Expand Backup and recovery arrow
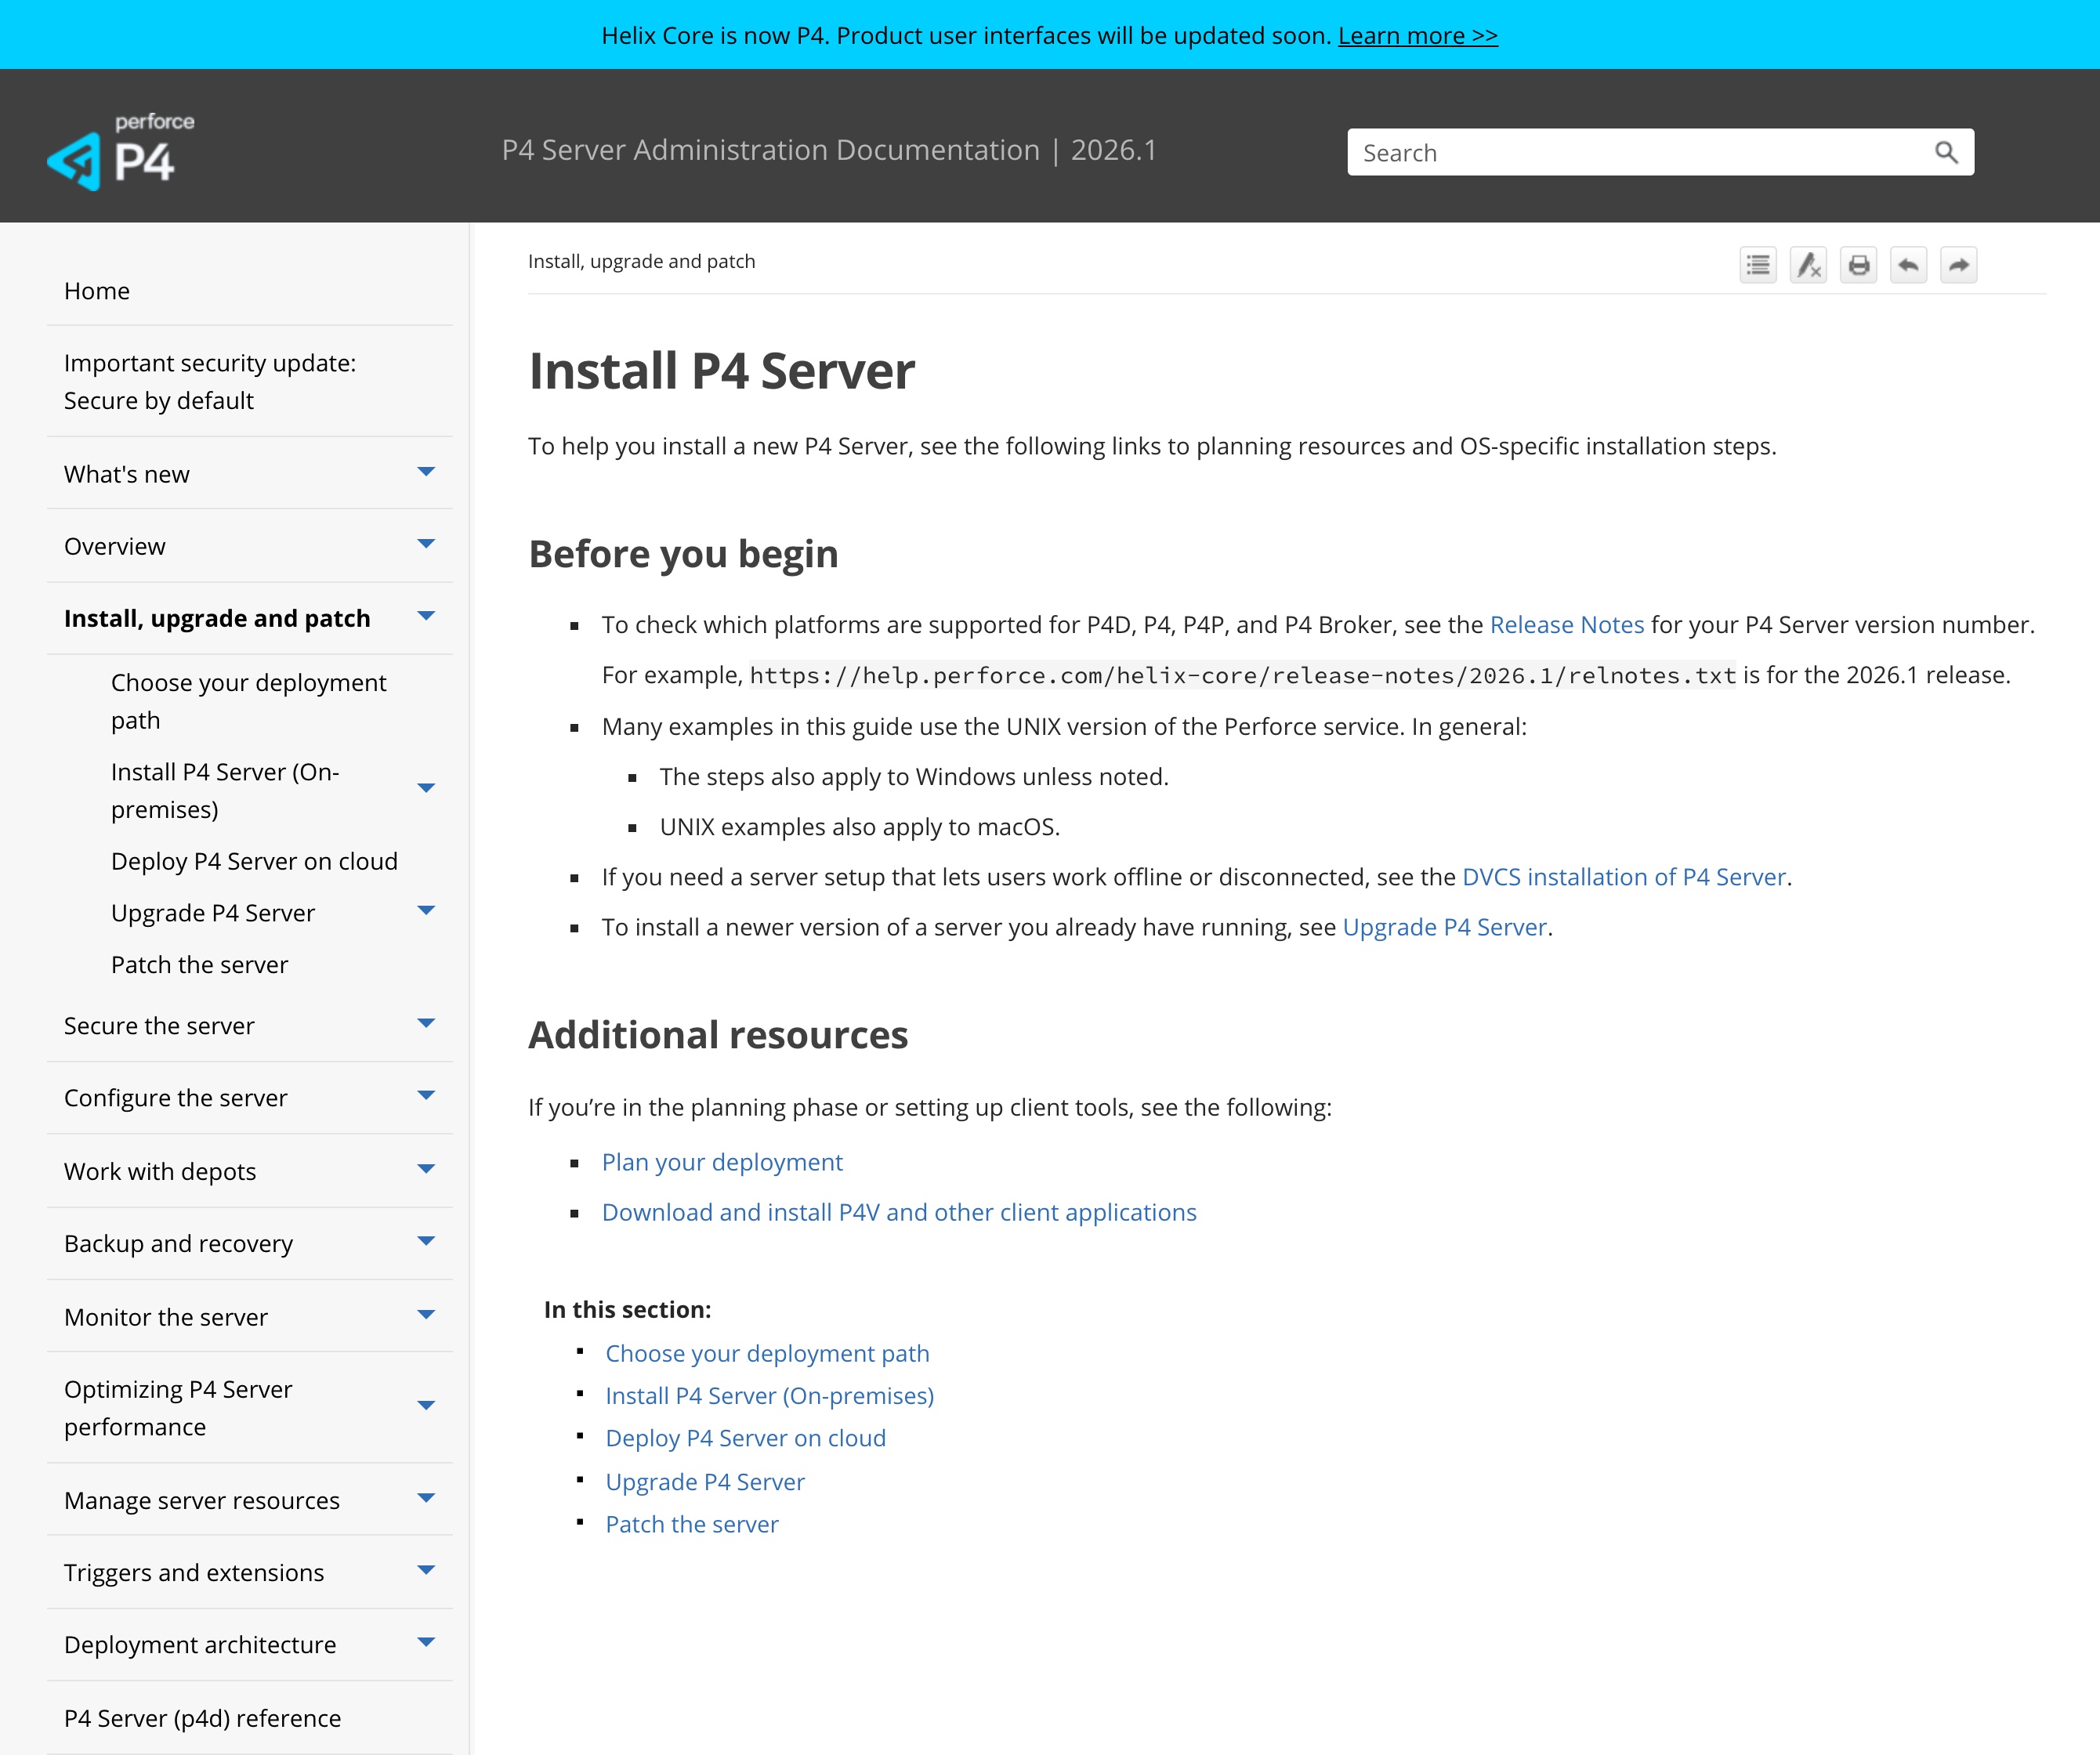 [426, 1241]
